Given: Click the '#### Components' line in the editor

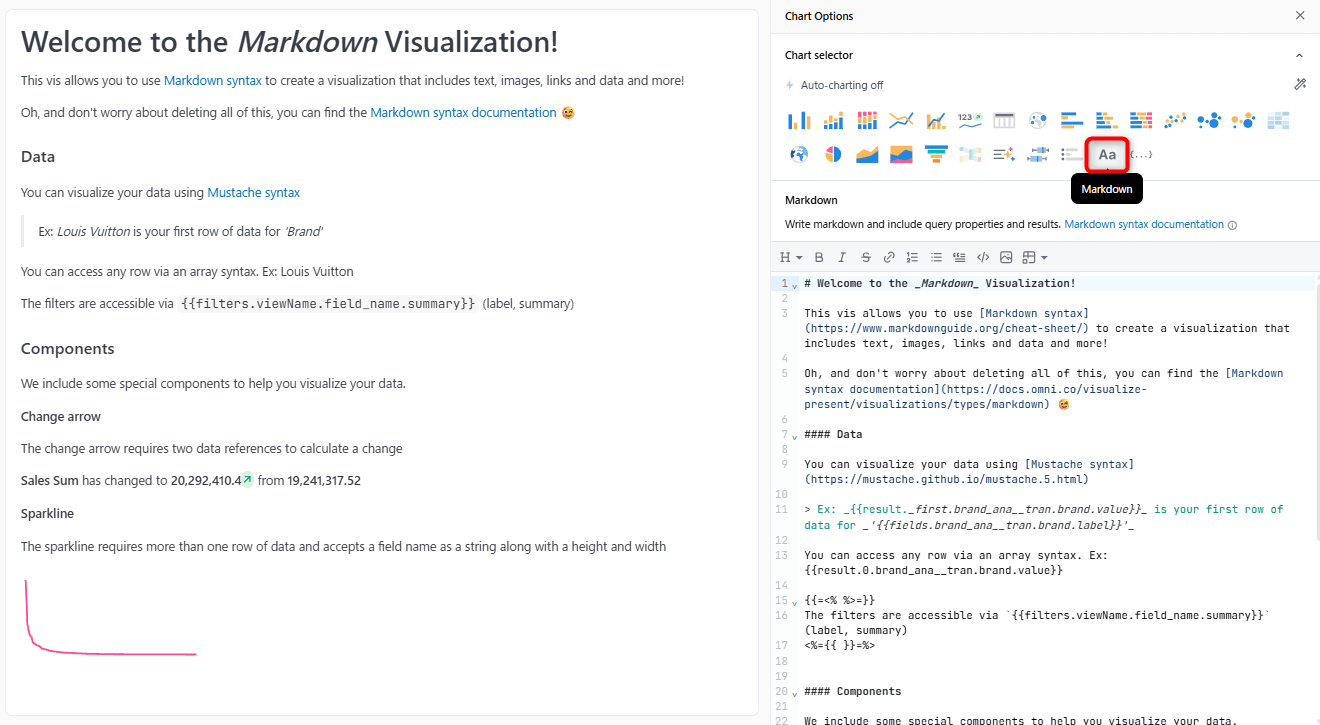Looking at the screenshot, I should coord(853,692).
